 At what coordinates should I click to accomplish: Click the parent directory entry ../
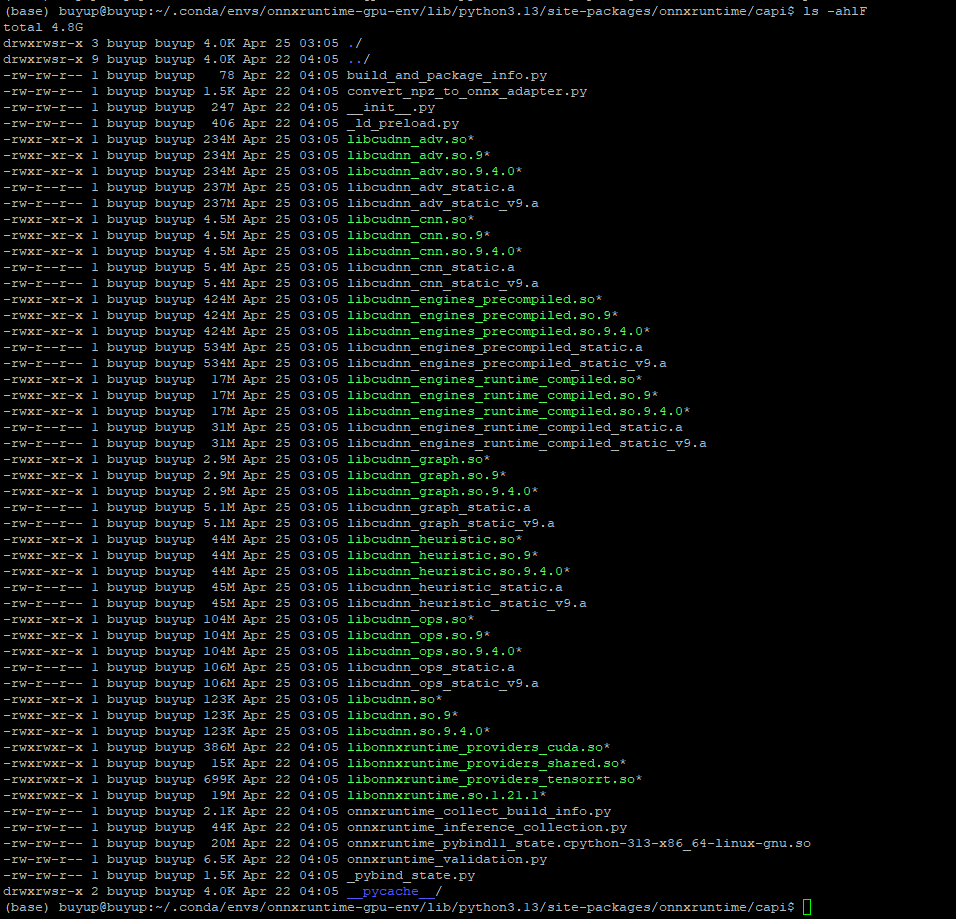point(353,59)
